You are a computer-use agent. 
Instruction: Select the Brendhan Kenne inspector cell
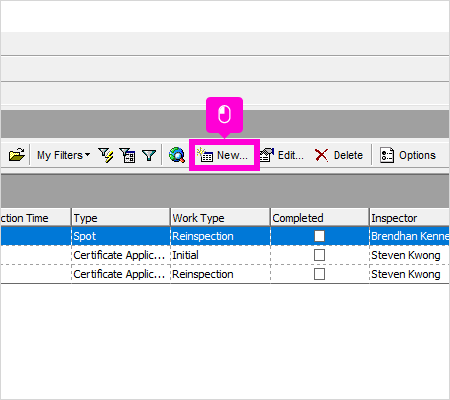410,236
